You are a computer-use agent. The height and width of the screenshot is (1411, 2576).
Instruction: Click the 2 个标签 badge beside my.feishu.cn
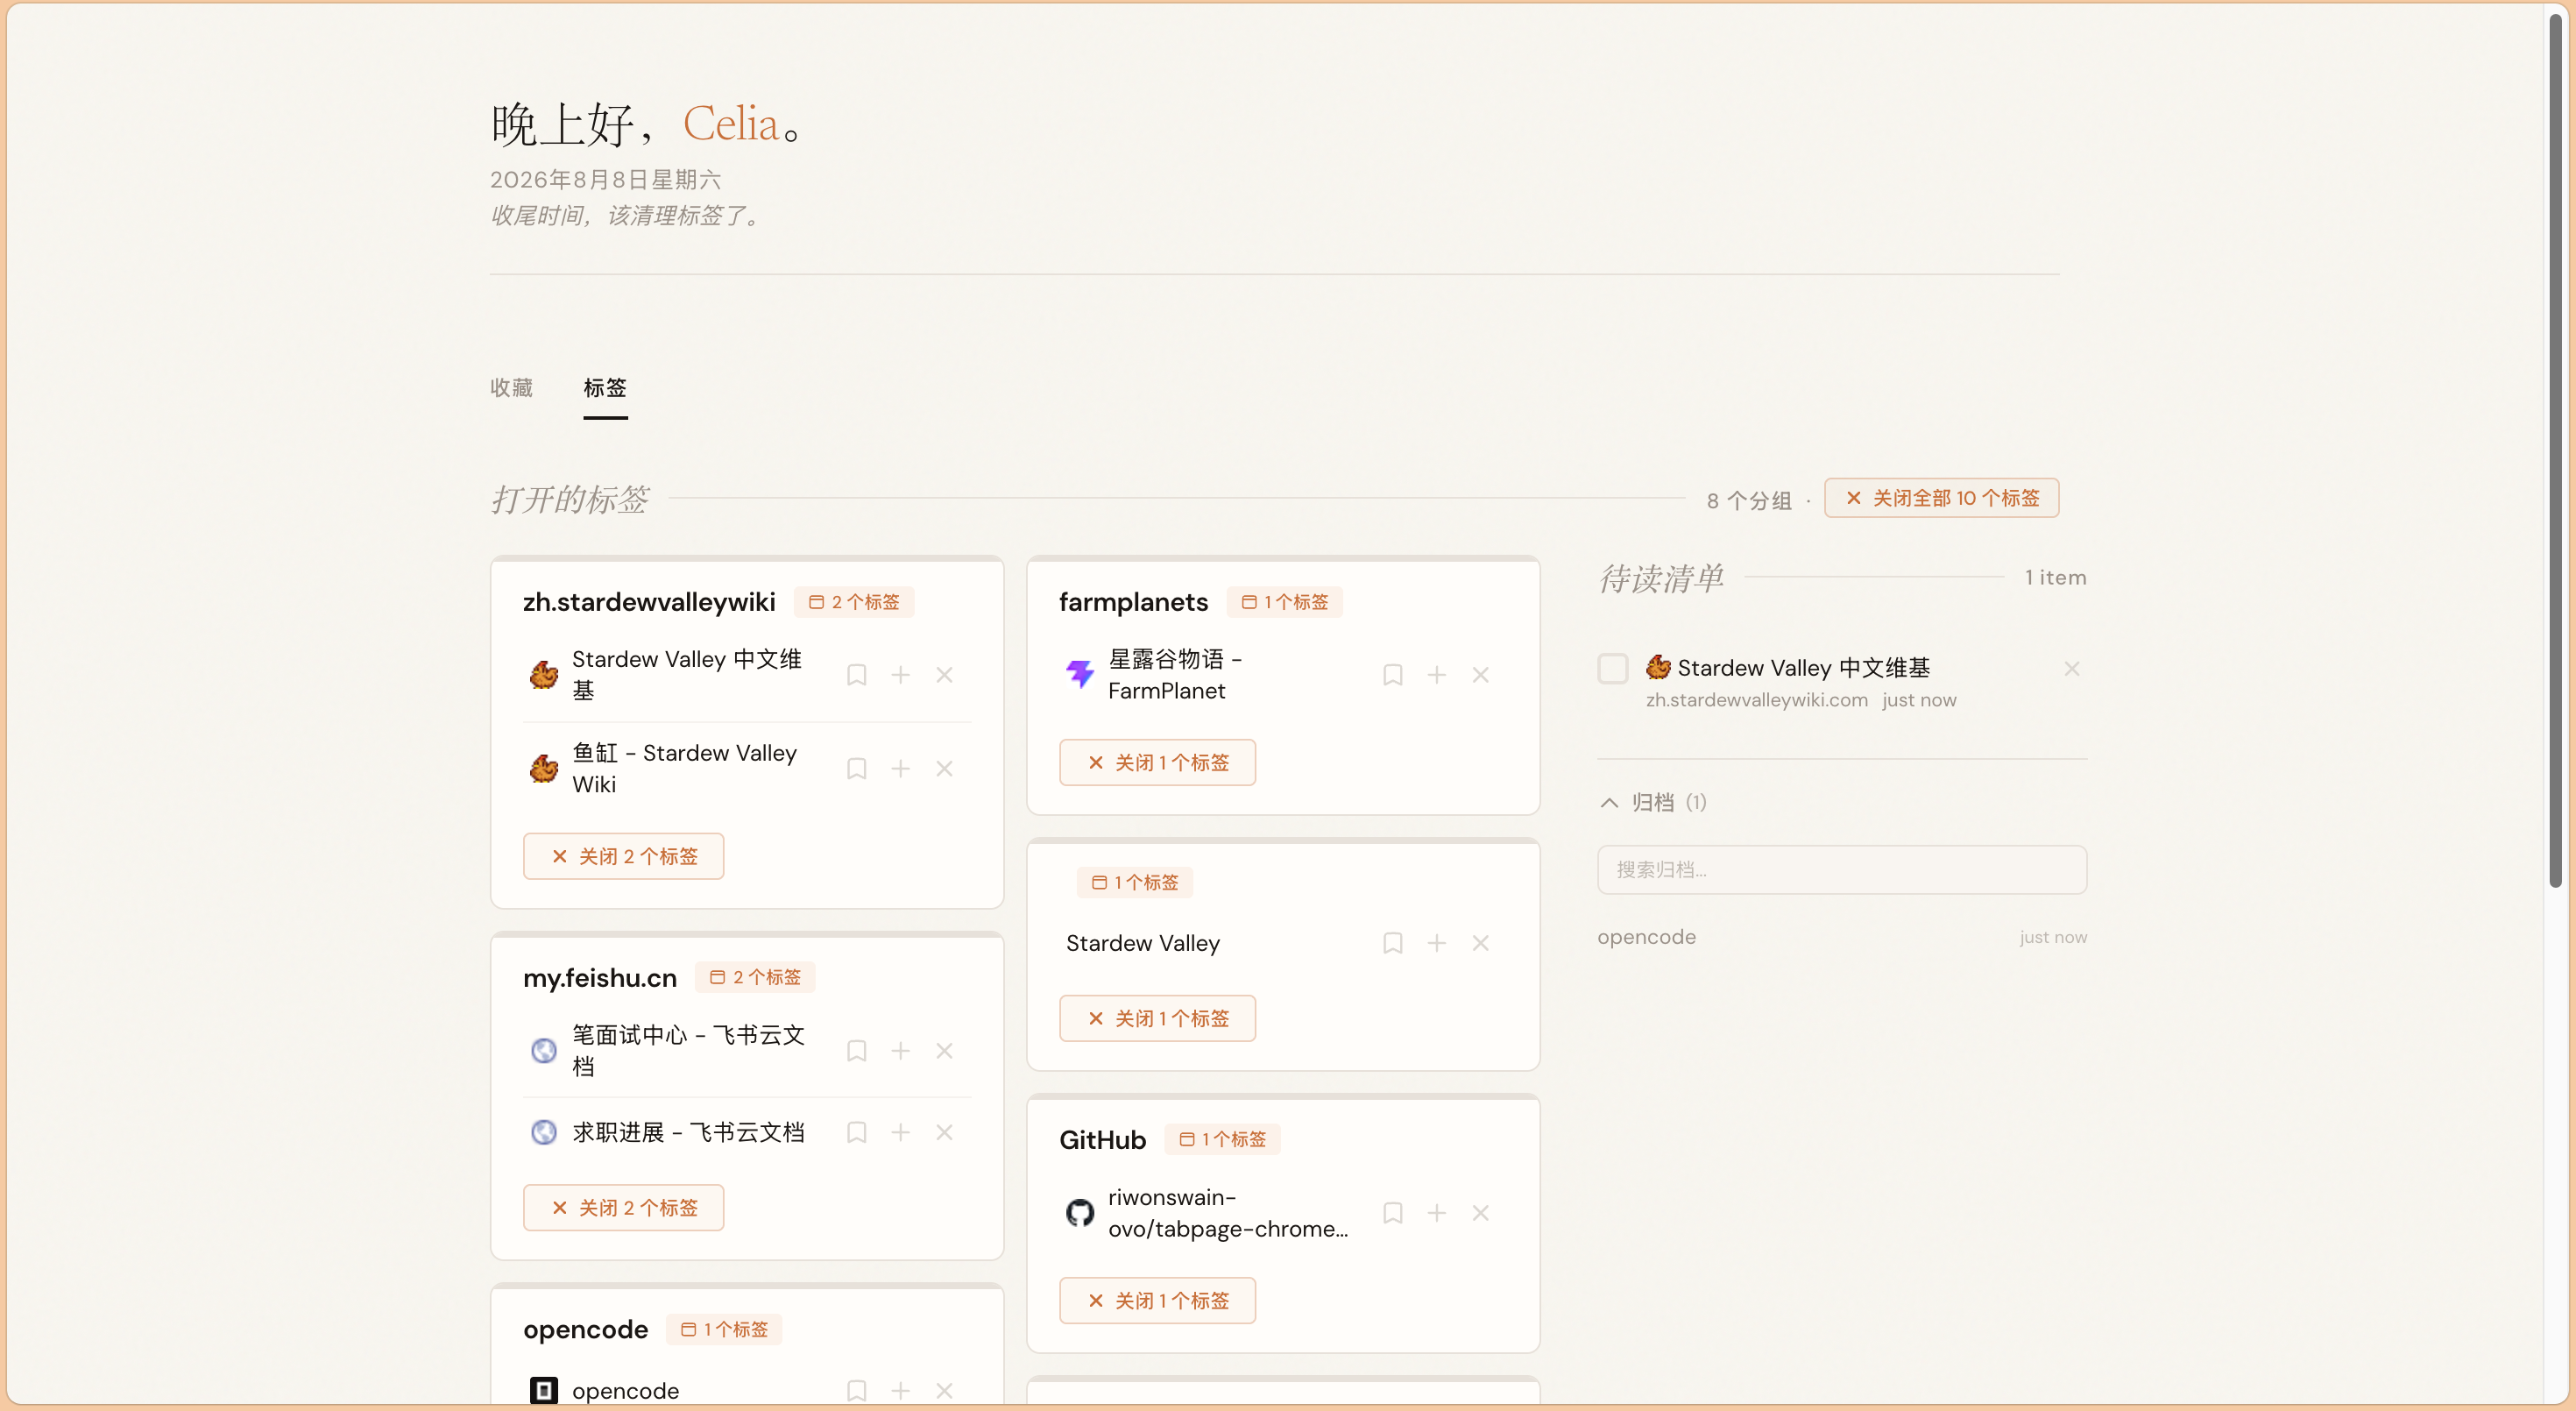click(755, 977)
